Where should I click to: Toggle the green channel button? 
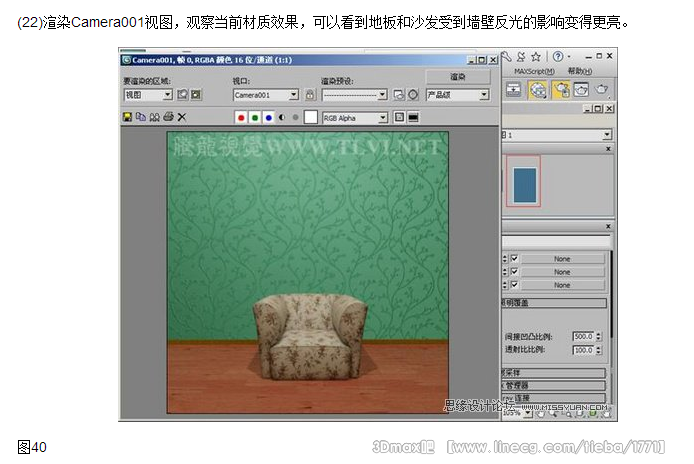point(255,117)
